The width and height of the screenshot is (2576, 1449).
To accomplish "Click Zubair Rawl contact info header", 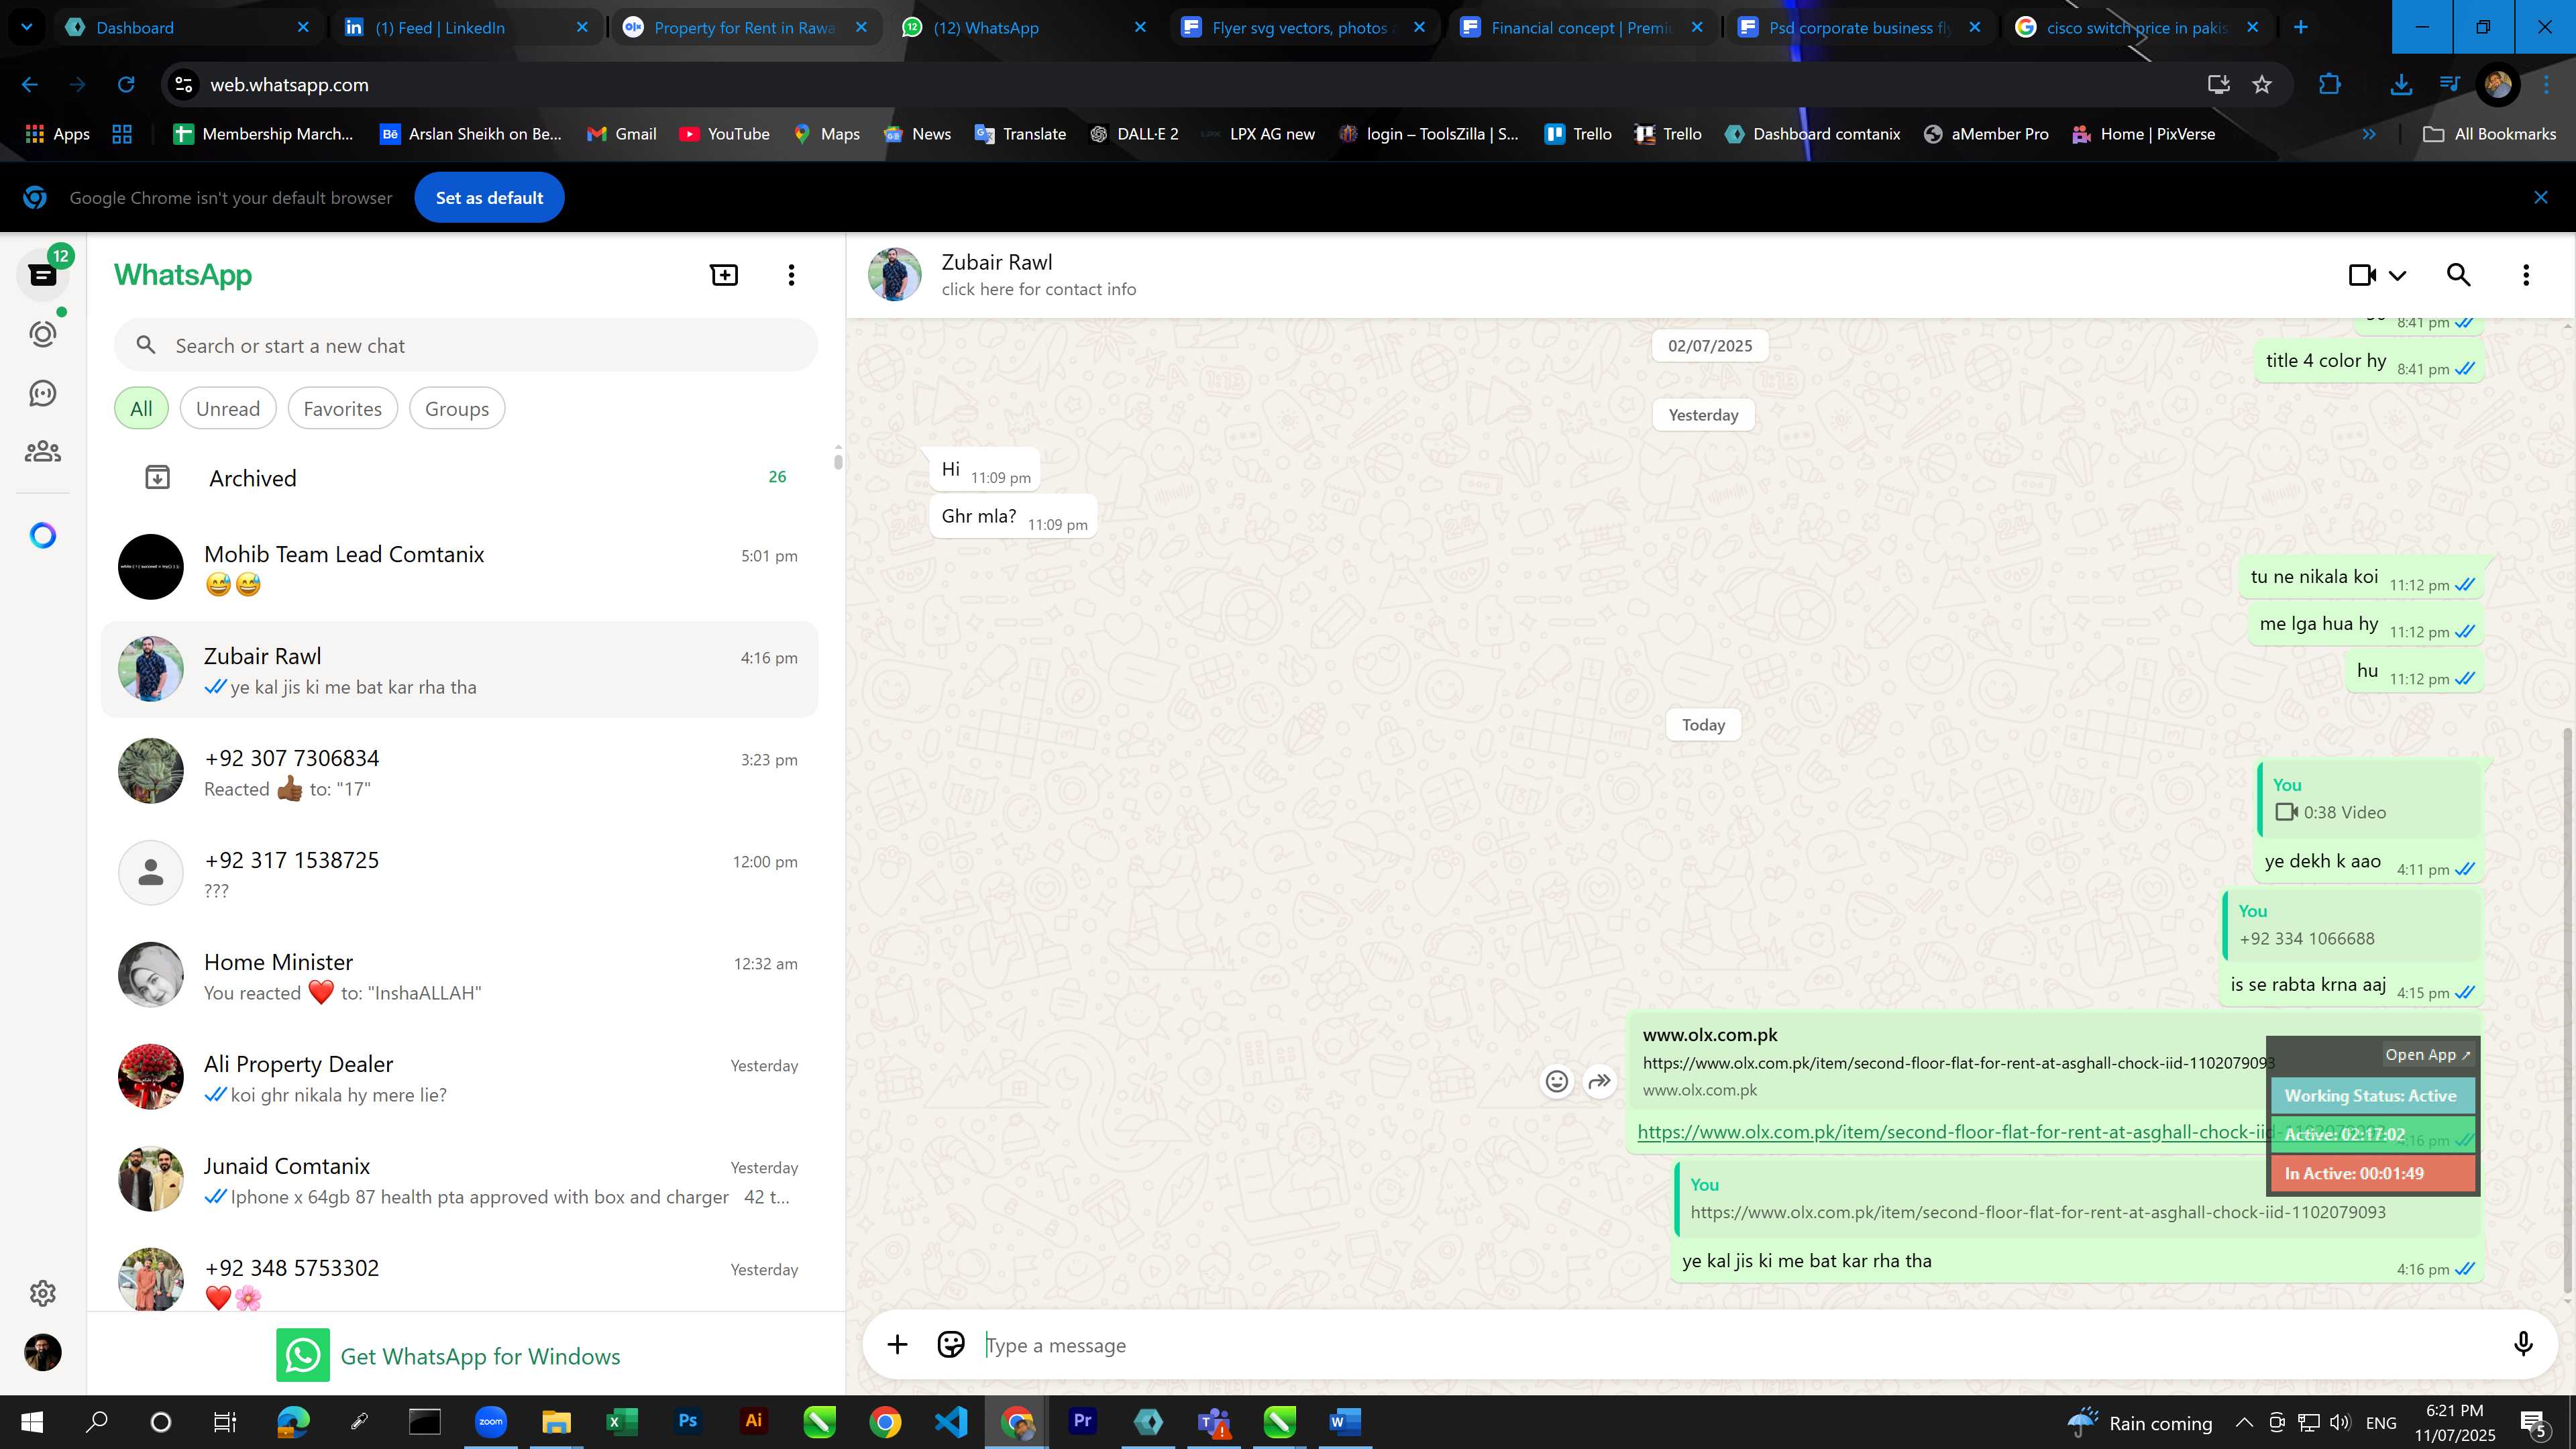I will [1038, 275].
